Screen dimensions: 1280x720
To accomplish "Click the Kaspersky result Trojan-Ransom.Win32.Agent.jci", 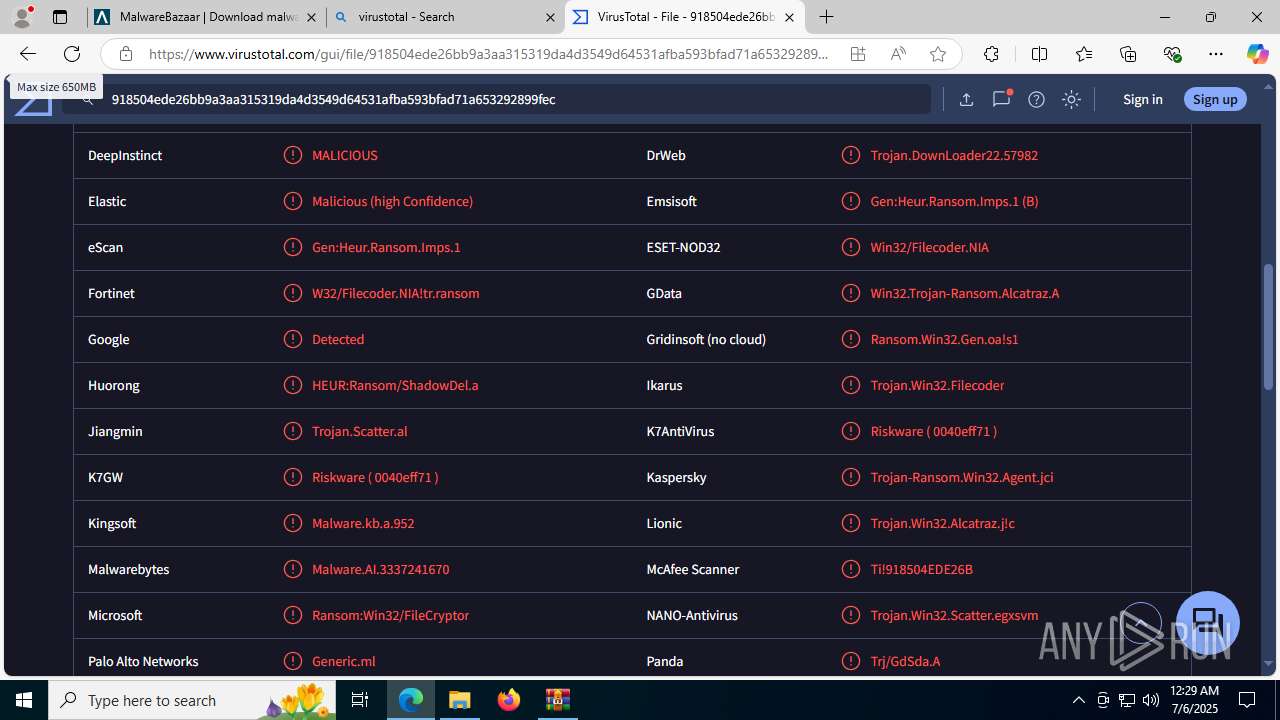I will coord(961,477).
